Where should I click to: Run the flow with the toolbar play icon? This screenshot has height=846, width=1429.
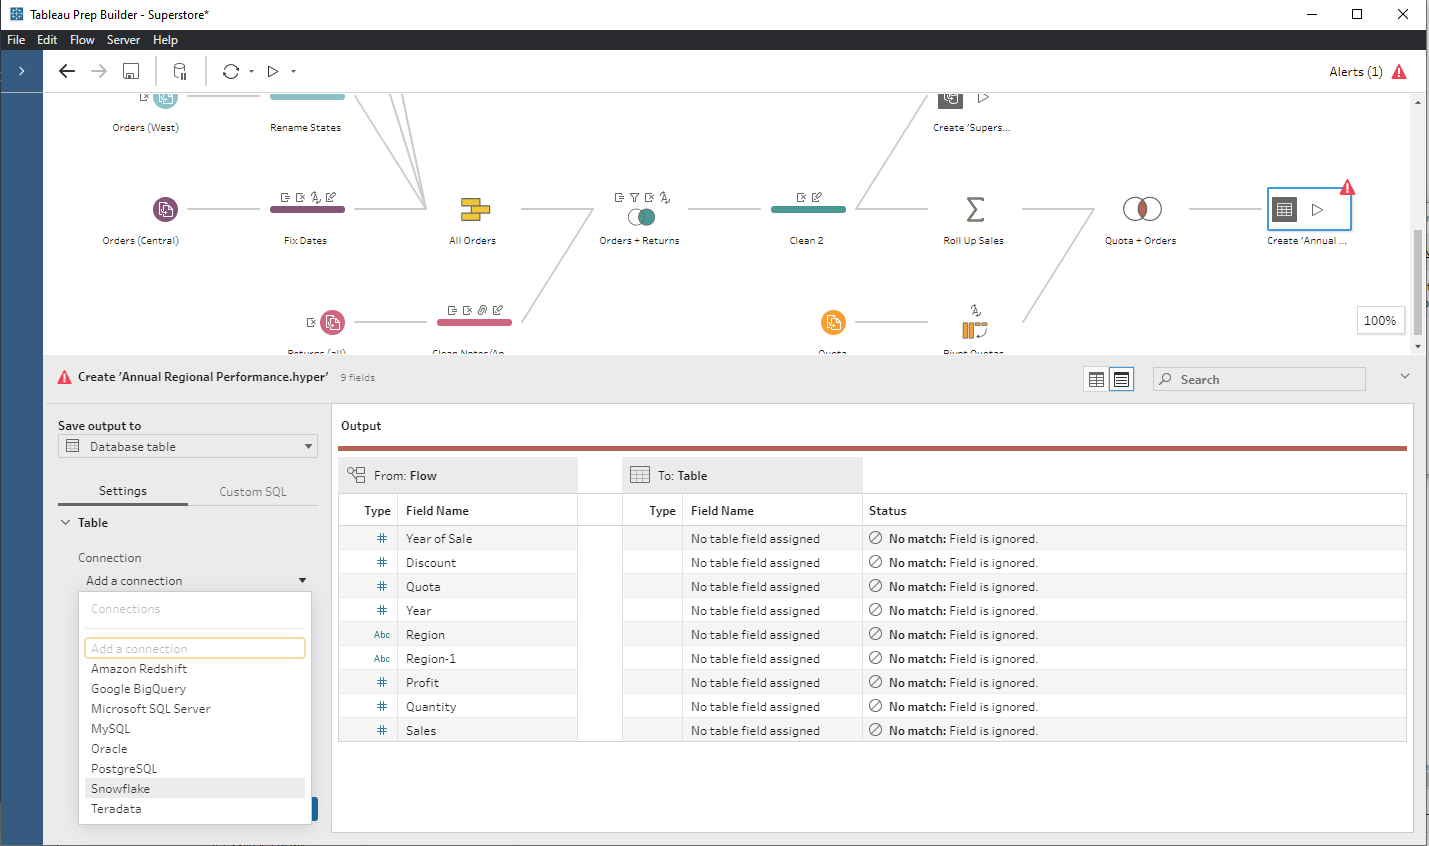click(x=272, y=71)
